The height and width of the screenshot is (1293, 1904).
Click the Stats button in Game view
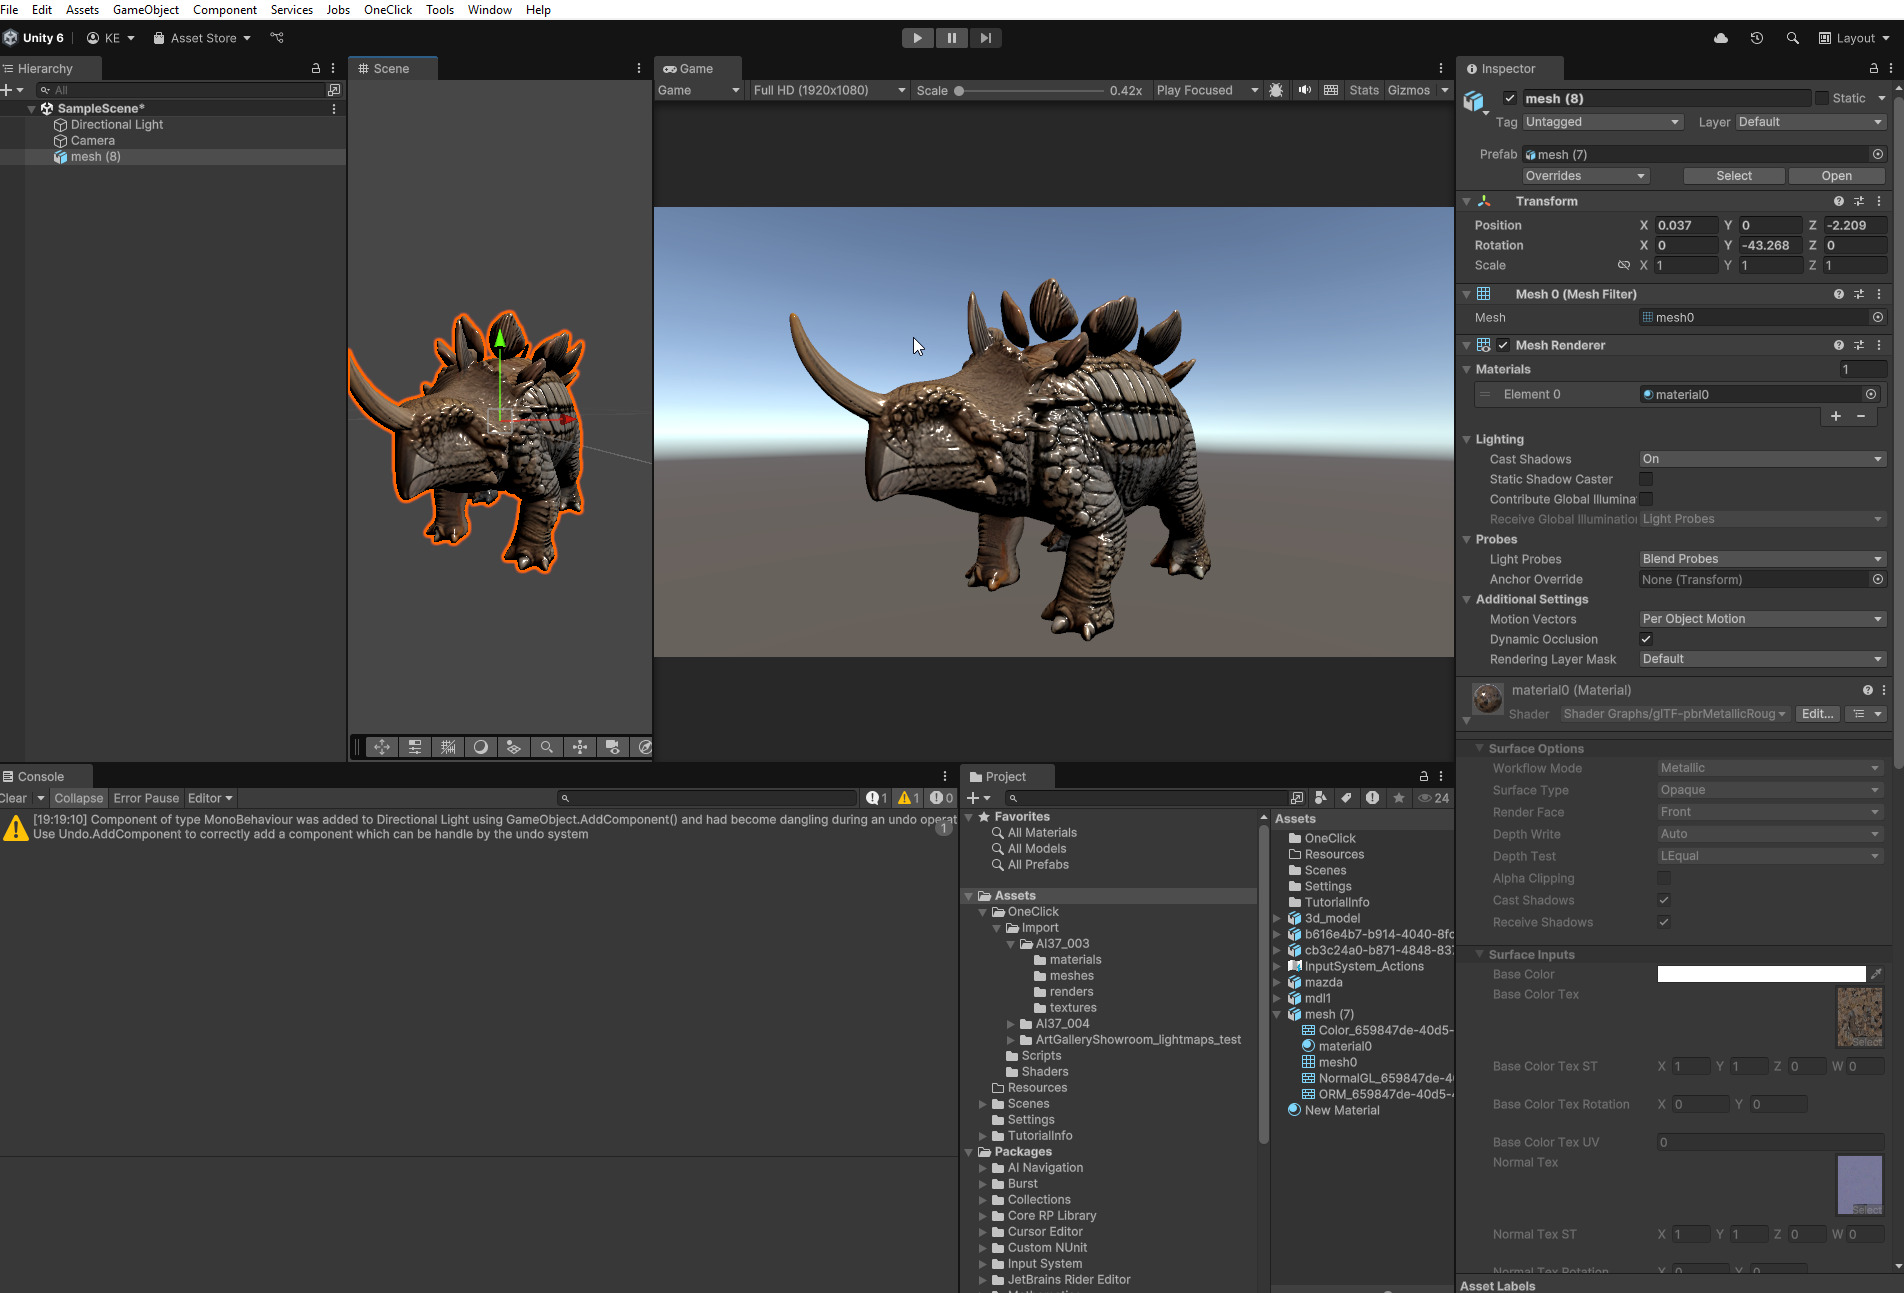[1363, 90]
